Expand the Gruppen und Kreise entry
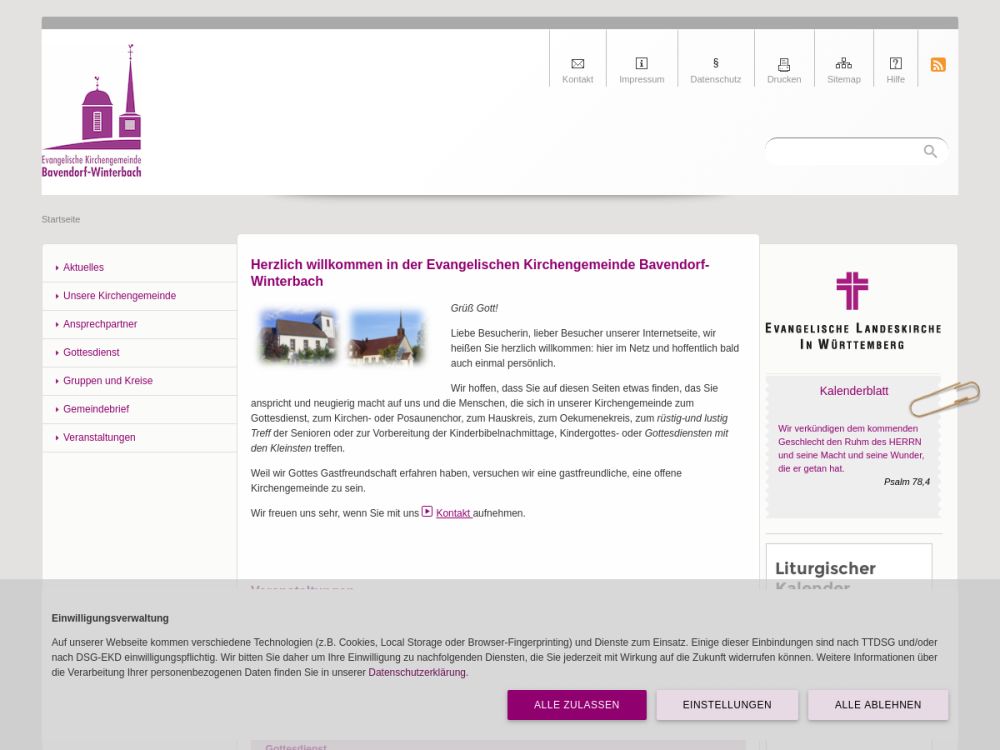Viewport: 1000px width, 750px height. [107, 381]
